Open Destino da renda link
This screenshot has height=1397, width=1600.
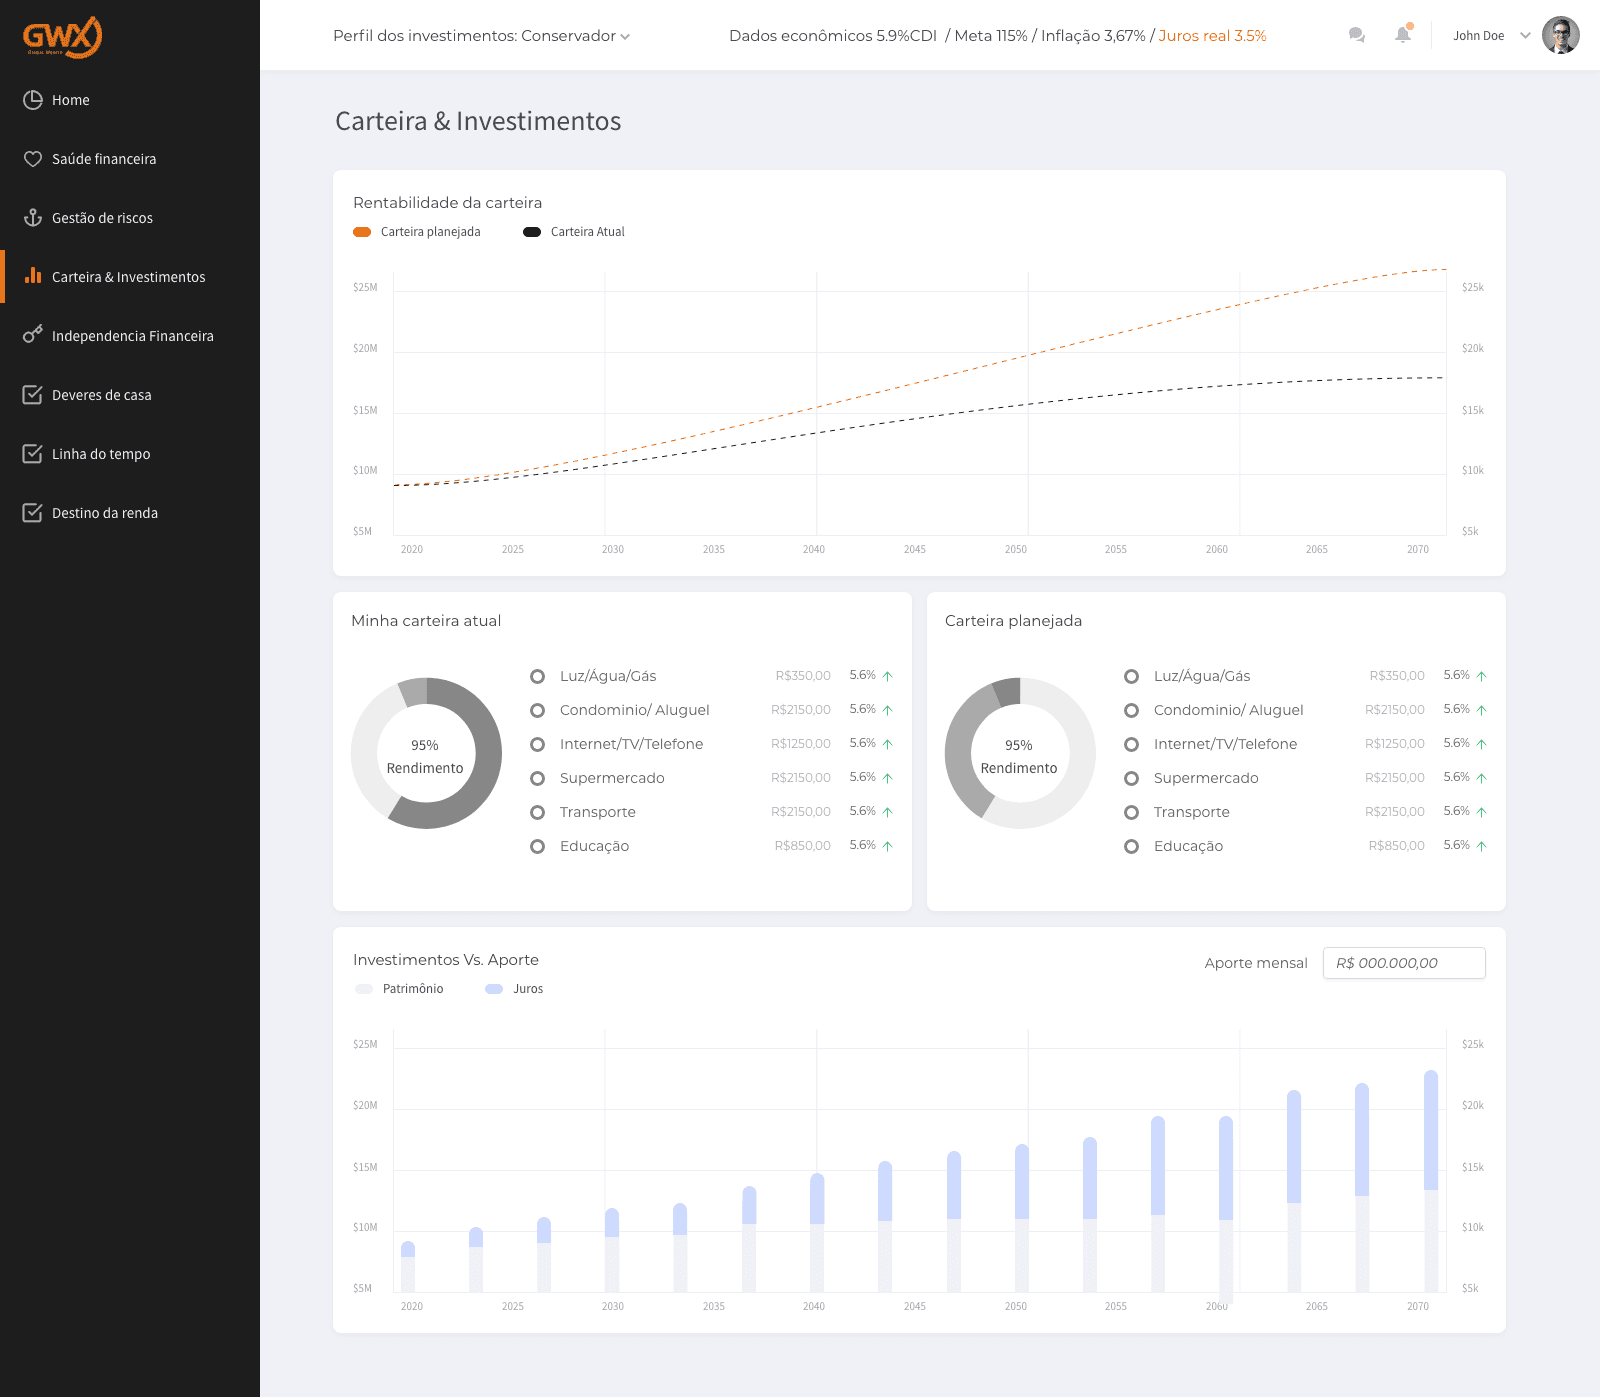tap(105, 513)
